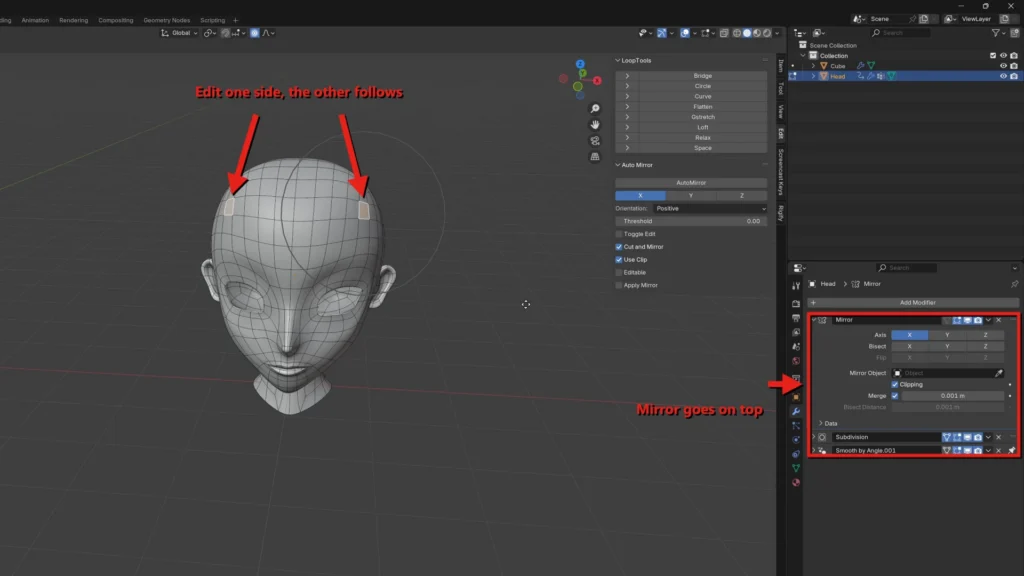Viewport: 1024px width, 576px height.
Task: Toggle Collection exclude checkbox in outliner
Action: pyautogui.click(x=993, y=56)
